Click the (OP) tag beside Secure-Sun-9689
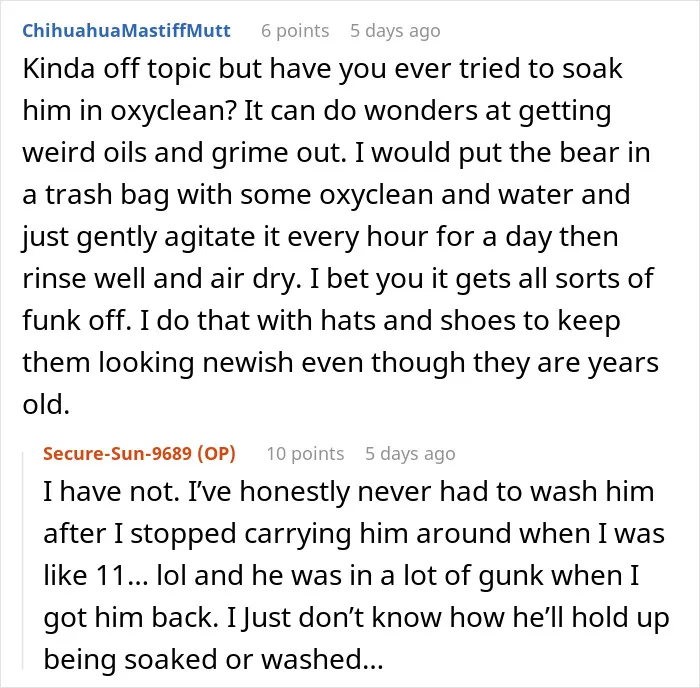 tap(217, 454)
